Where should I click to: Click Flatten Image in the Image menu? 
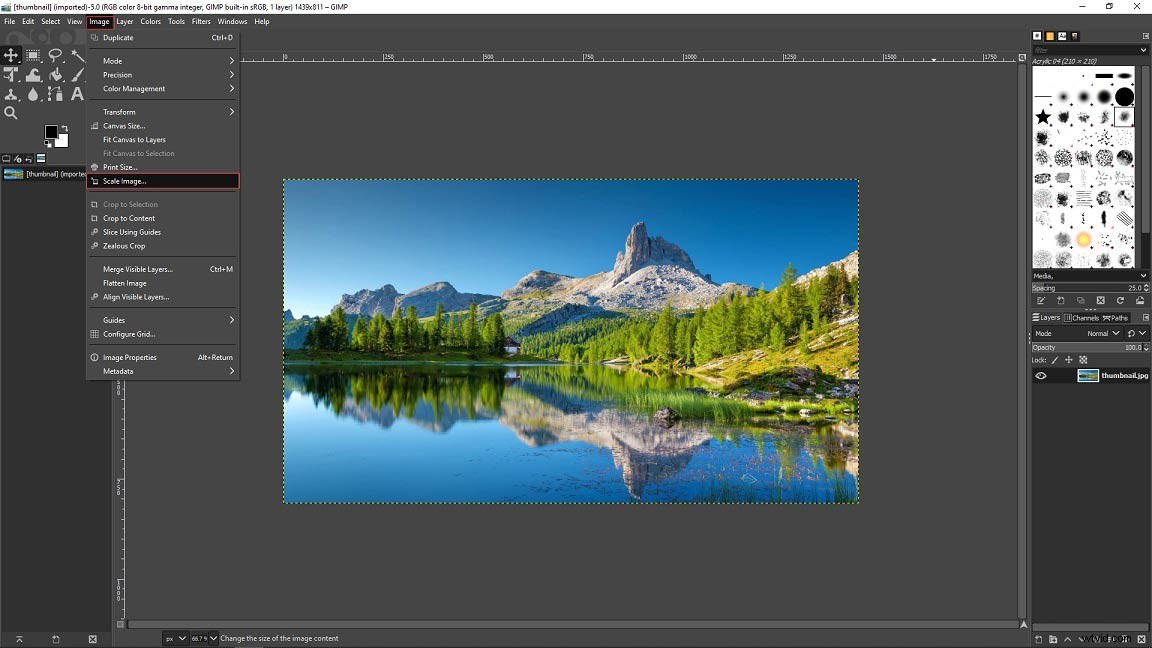point(123,283)
